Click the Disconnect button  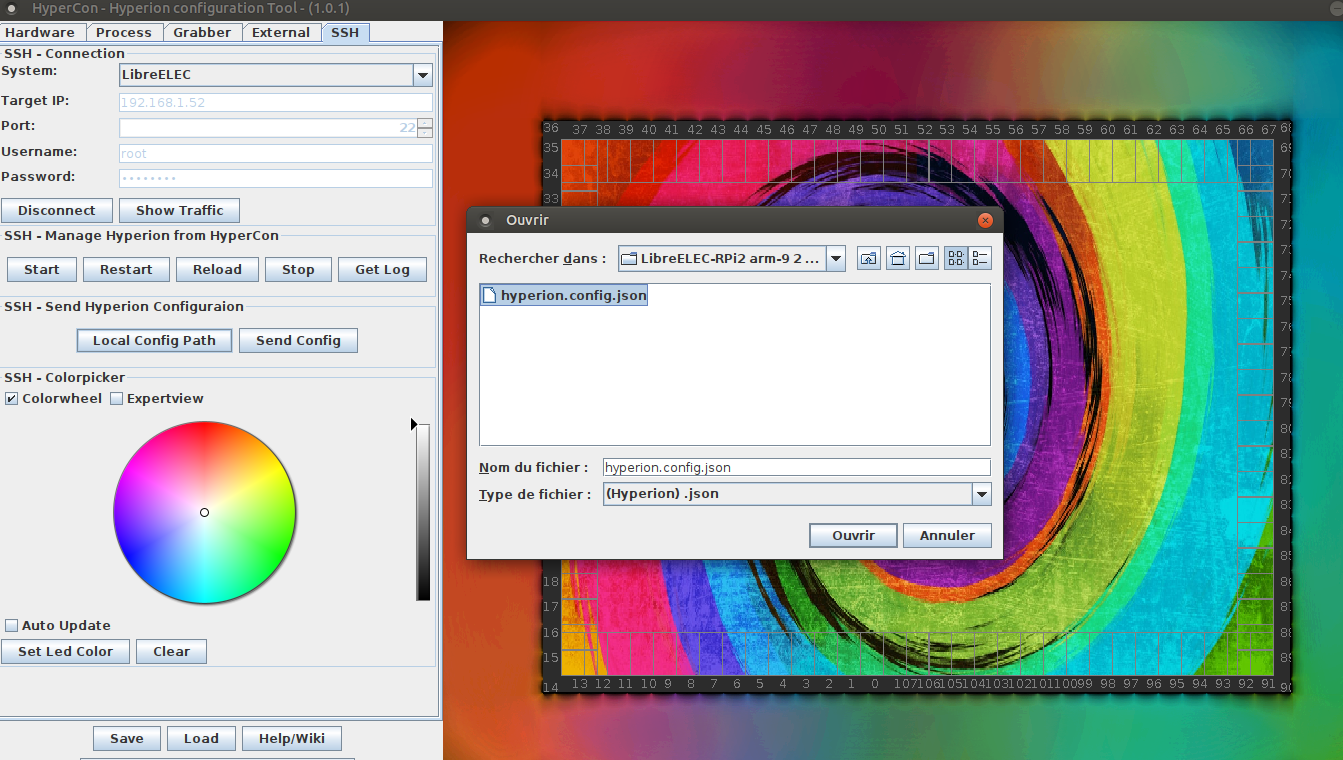57,210
